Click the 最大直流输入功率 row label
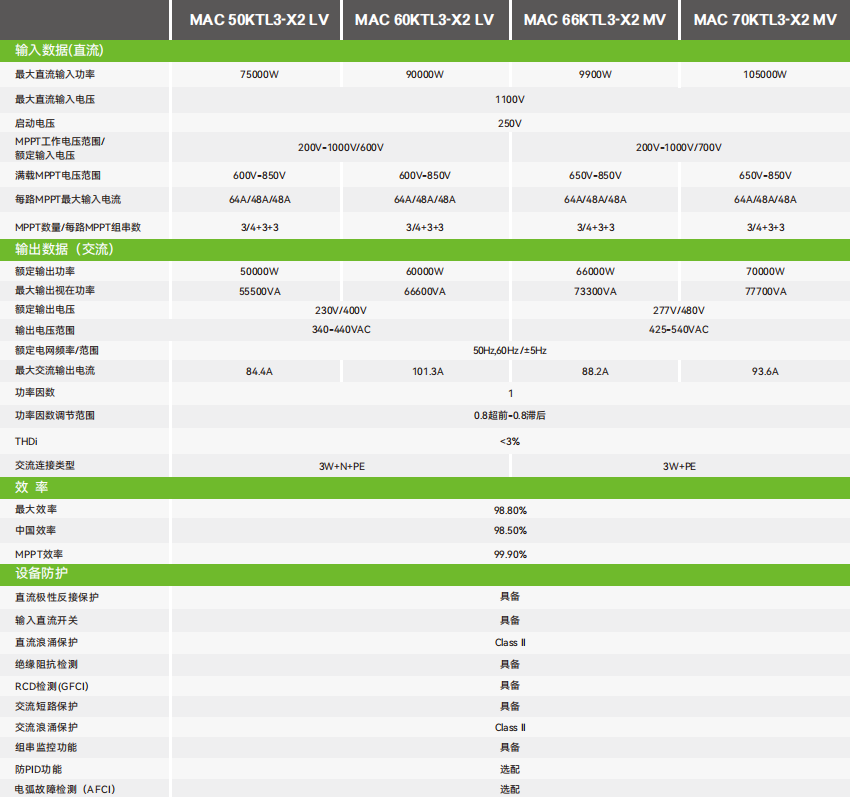 [x=55, y=74]
